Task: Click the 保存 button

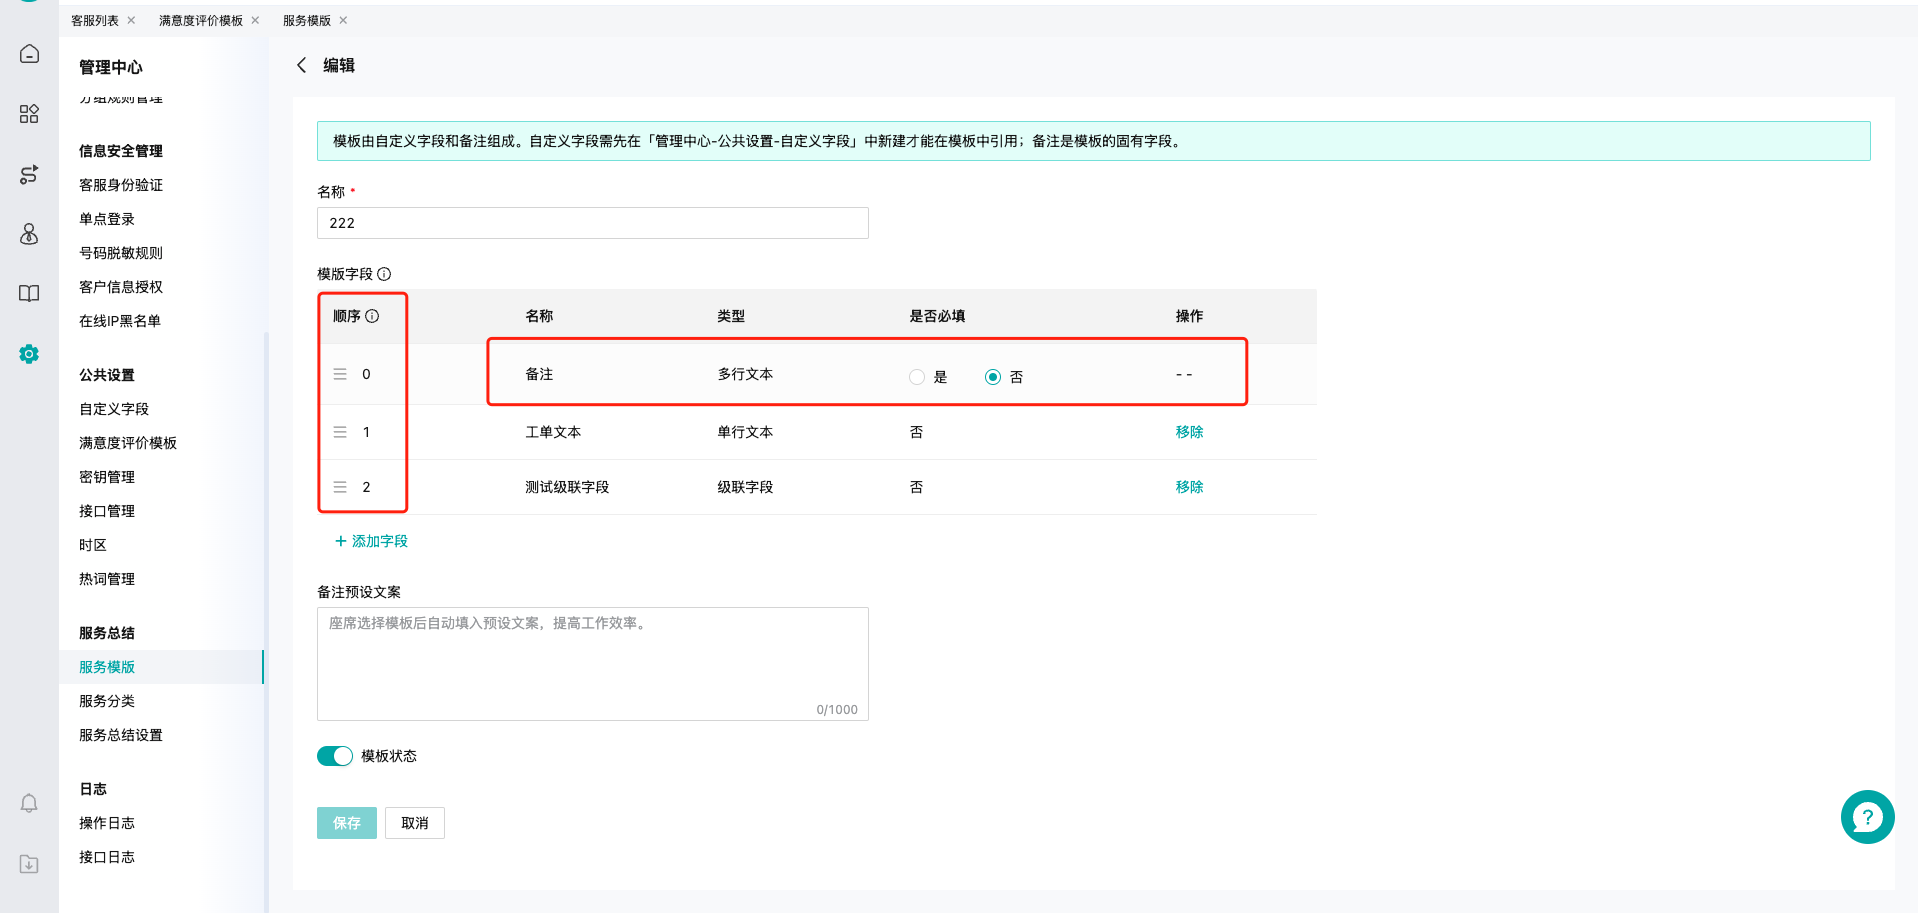Action: [x=347, y=823]
